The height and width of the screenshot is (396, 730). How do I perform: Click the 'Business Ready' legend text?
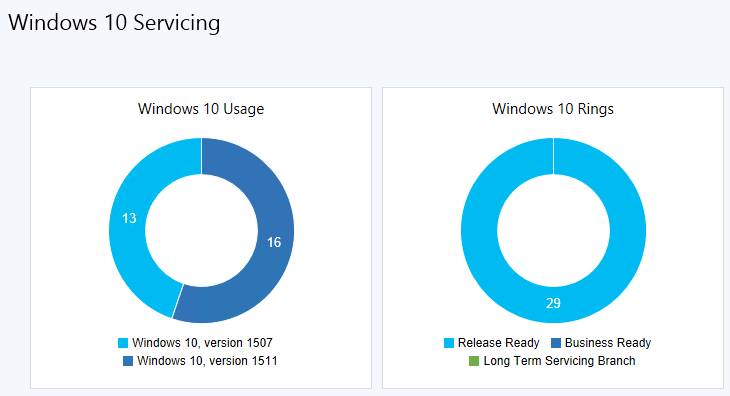[608, 343]
